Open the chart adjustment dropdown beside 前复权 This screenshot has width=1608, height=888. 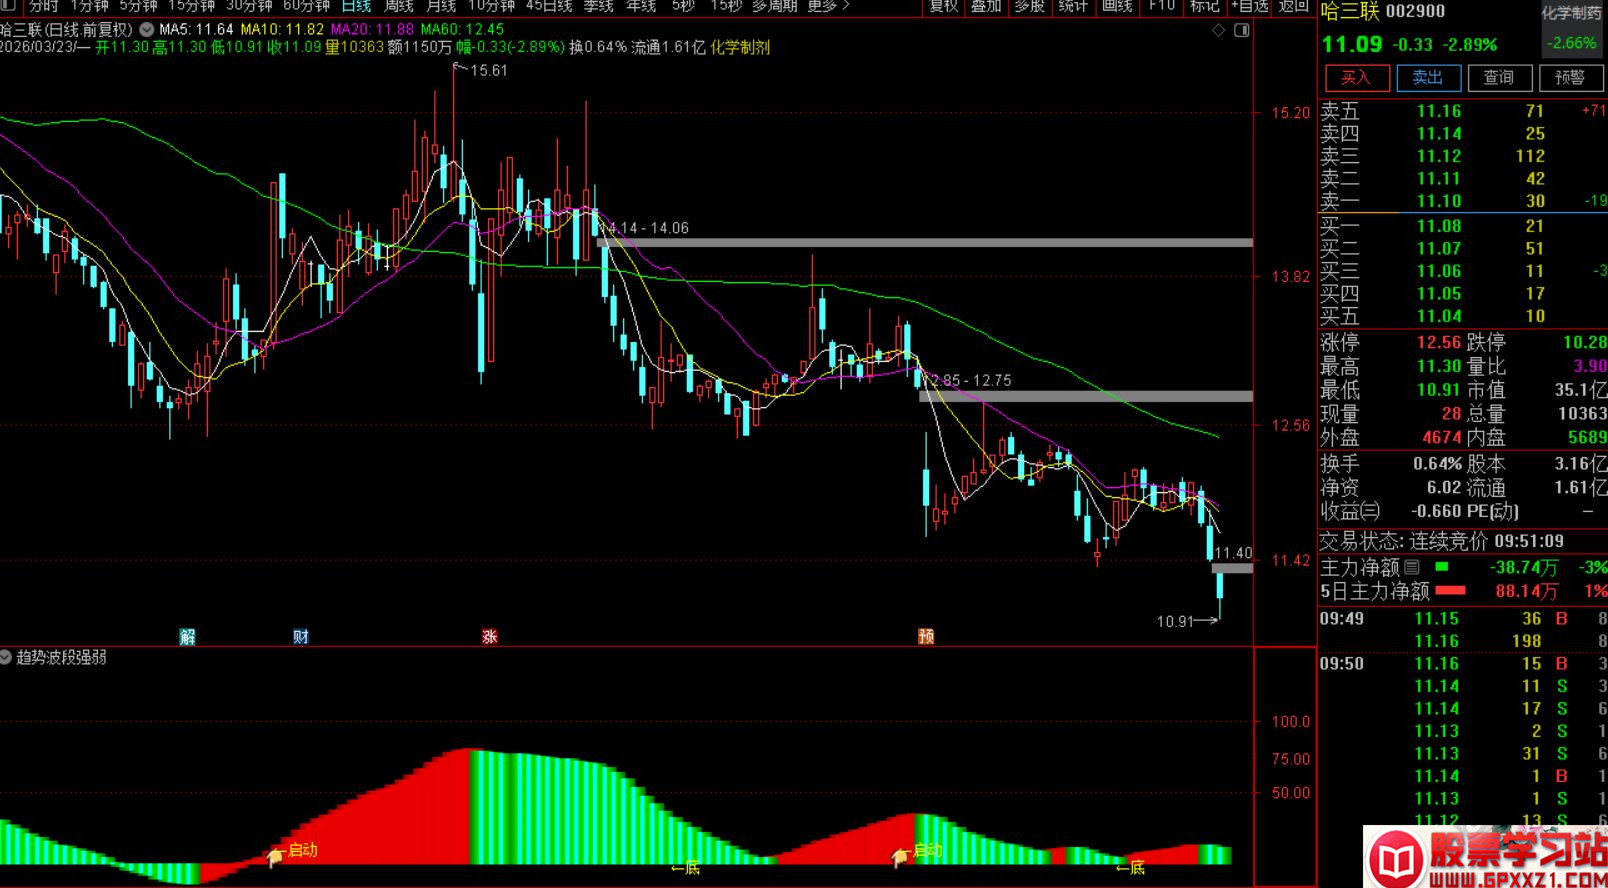[148, 30]
